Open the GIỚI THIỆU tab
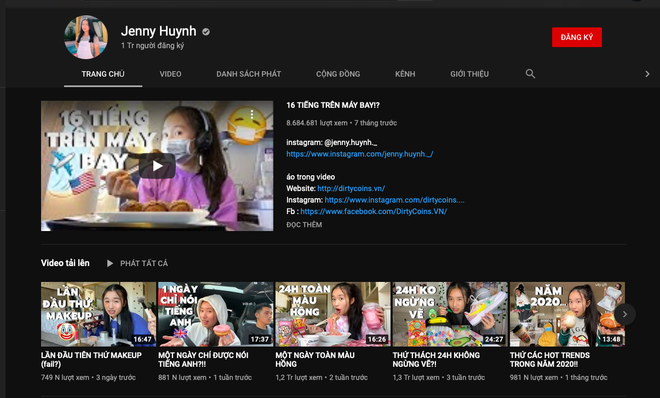The width and height of the screenshot is (660, 398). 469,74
